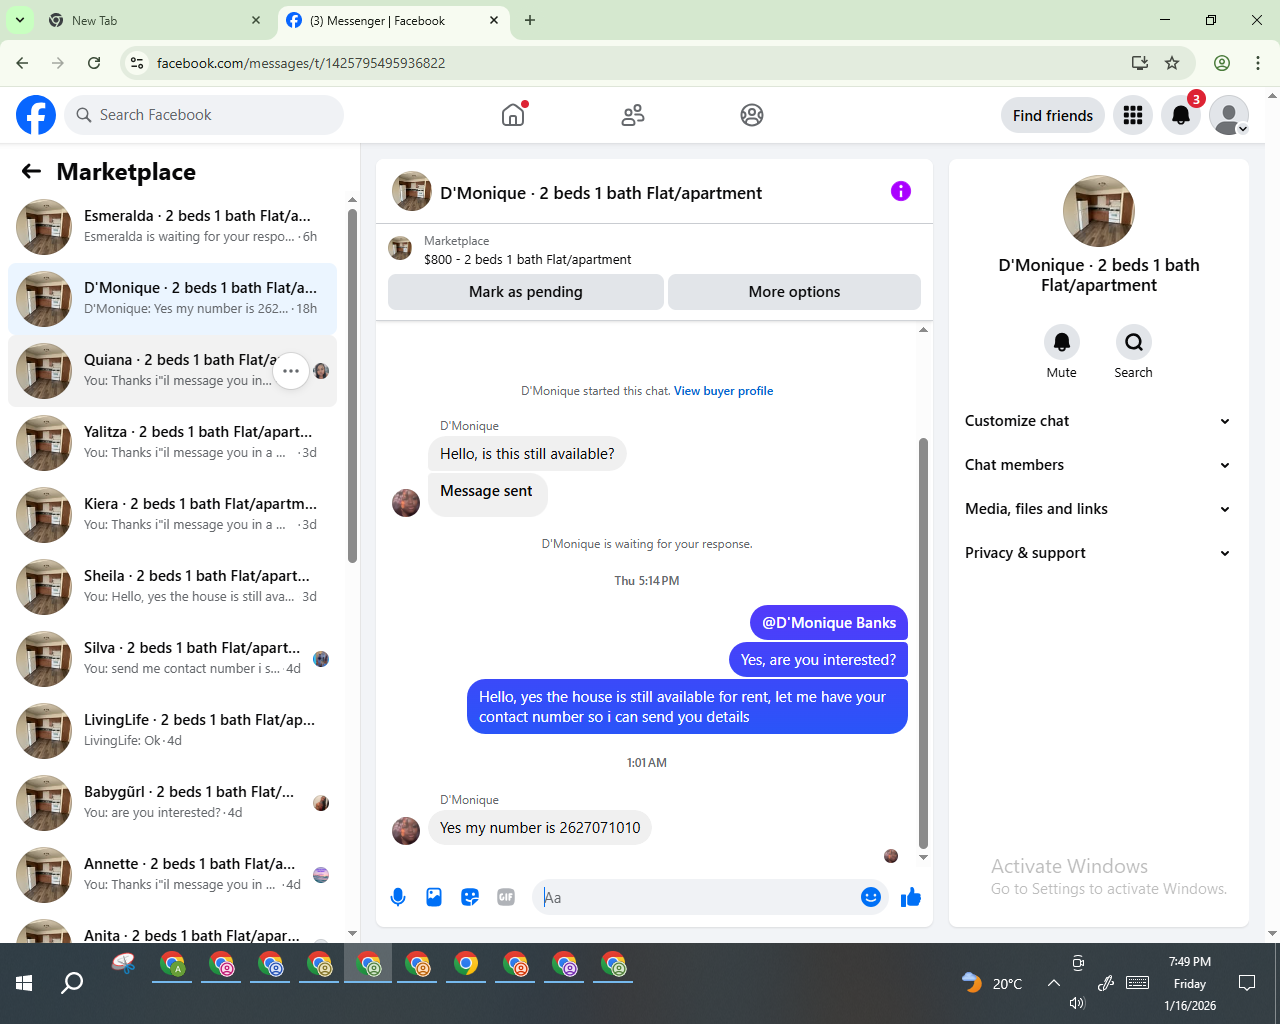The width and height of the screenshot is (1280, 1024).
Task: Mute the D'Monique conversation
Action: pyautogui.click(x=1062, y=343)
